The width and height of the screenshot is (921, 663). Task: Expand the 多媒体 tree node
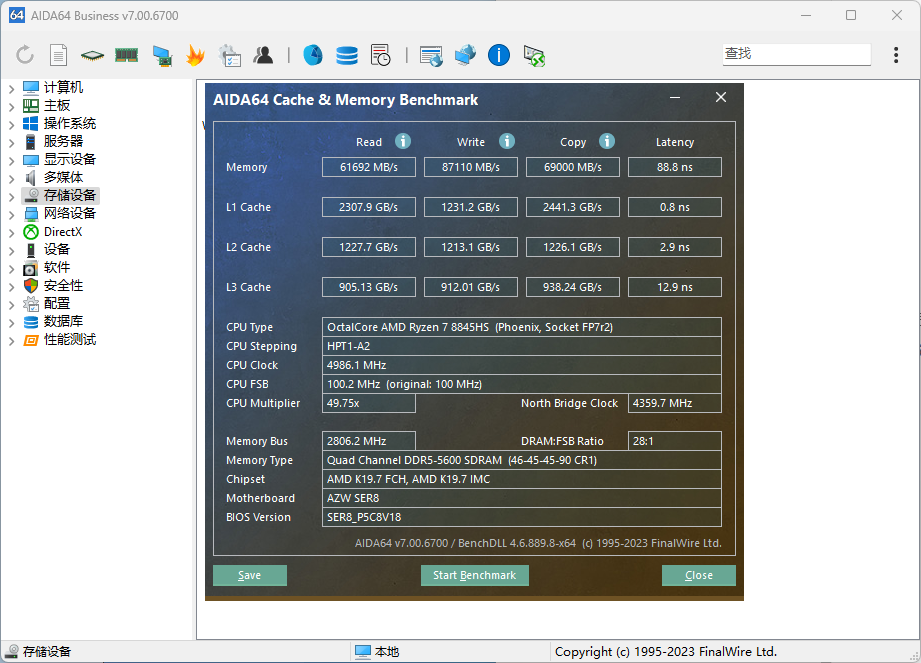[x=12, y=179]
